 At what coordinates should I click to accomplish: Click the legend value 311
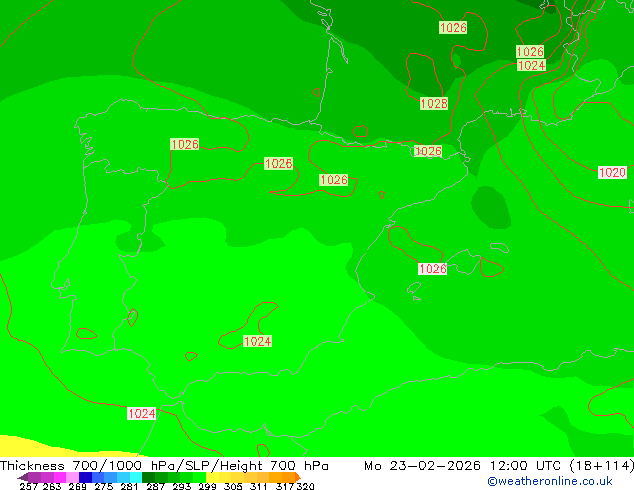(x=259, y=486)
